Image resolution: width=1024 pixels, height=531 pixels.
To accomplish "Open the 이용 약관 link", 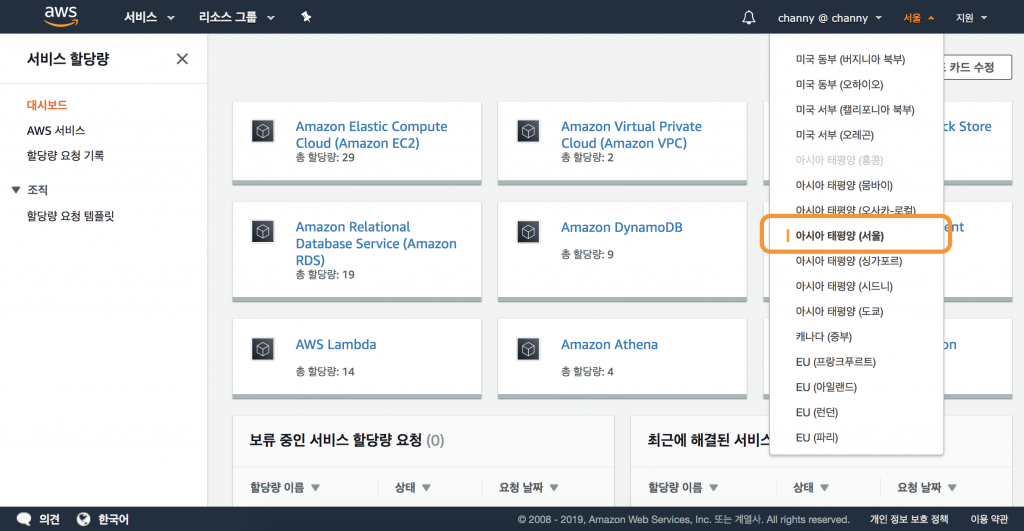I will click(989, 519).
